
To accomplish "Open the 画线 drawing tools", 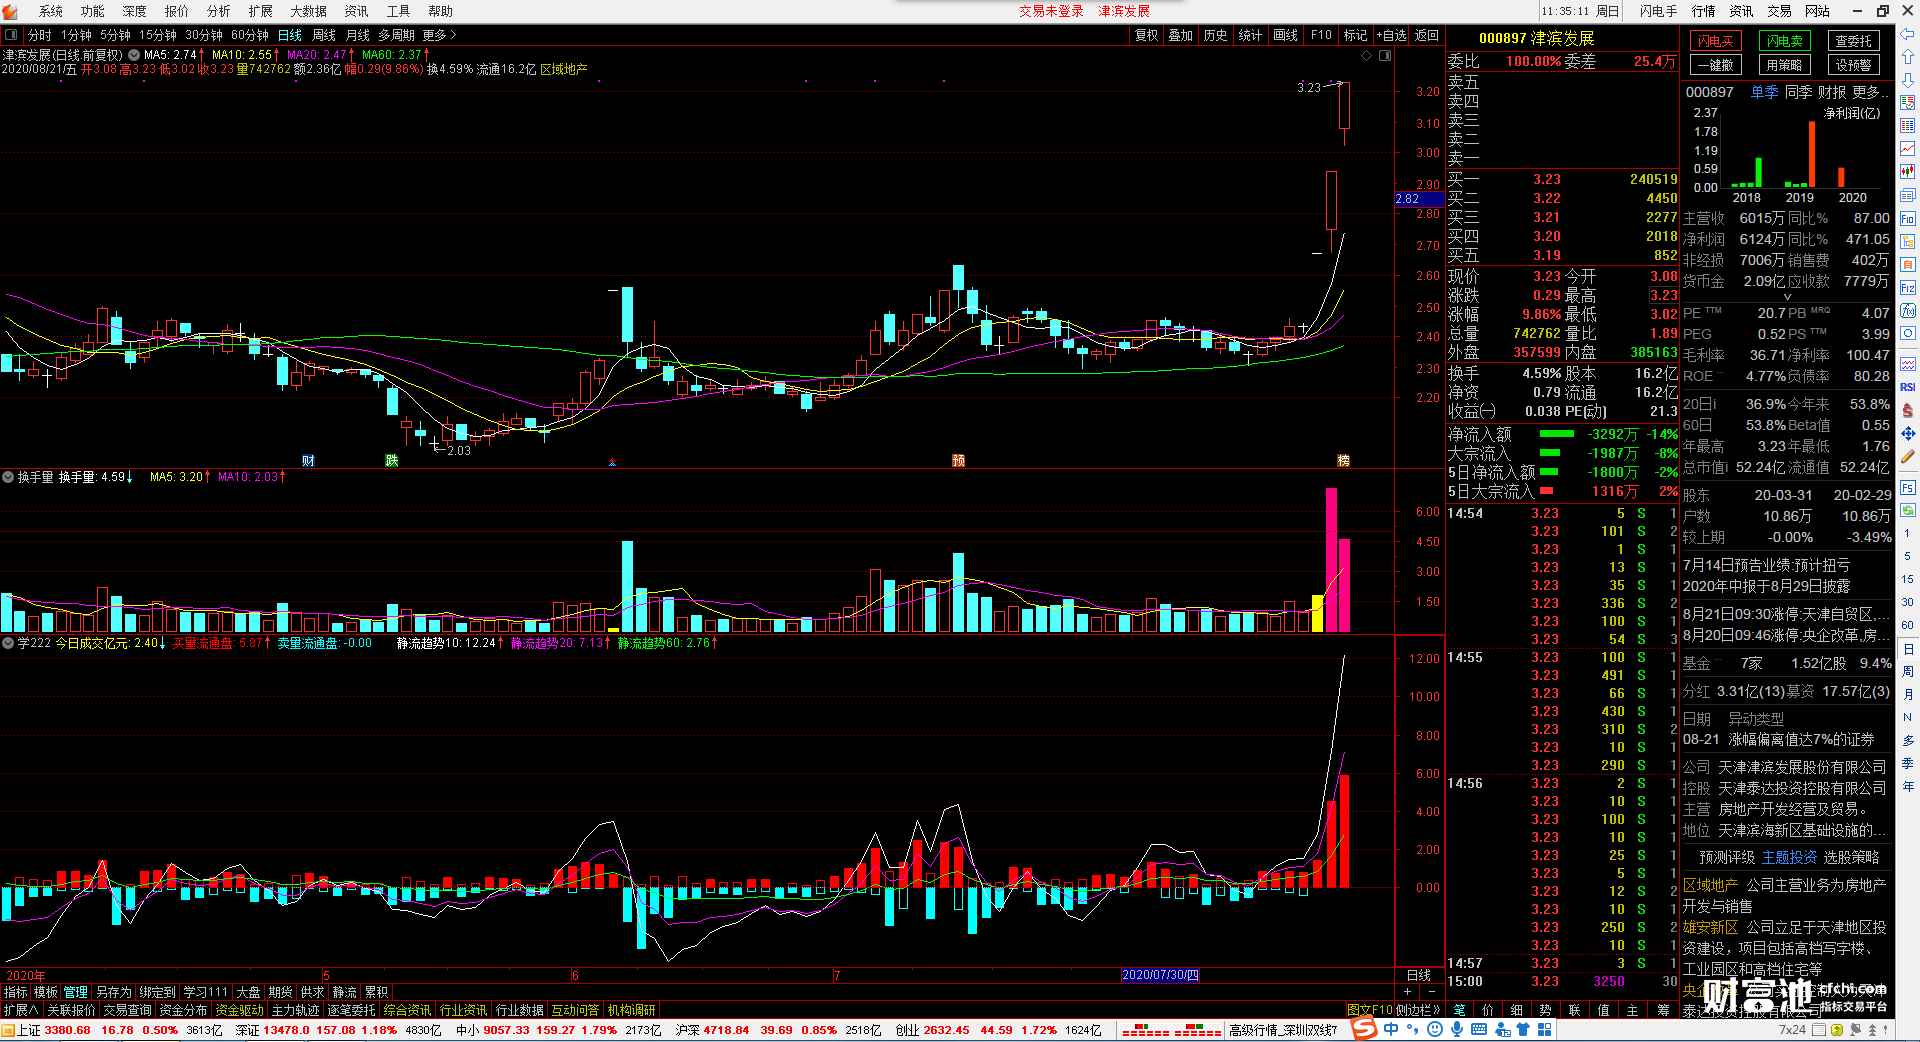I will click(x=1285, y=35).
